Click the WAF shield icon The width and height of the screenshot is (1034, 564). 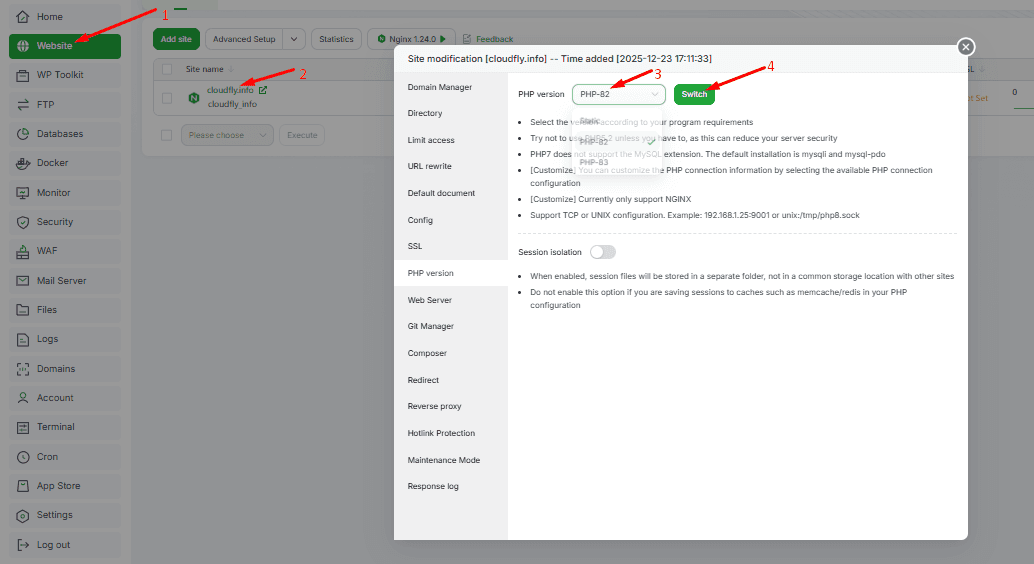click(x=23, y=251)
